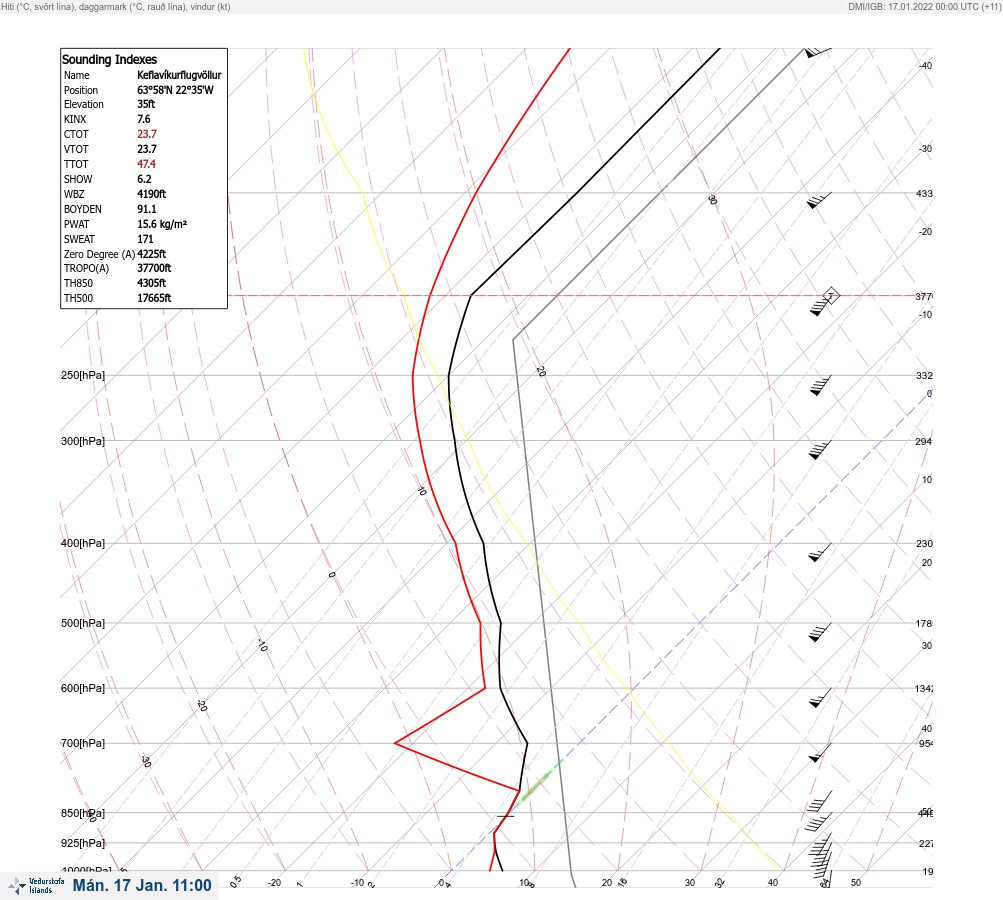Click the altitude label 294 on the right edge
Viewport: 1003px width, 900px height.
point(924,441)
